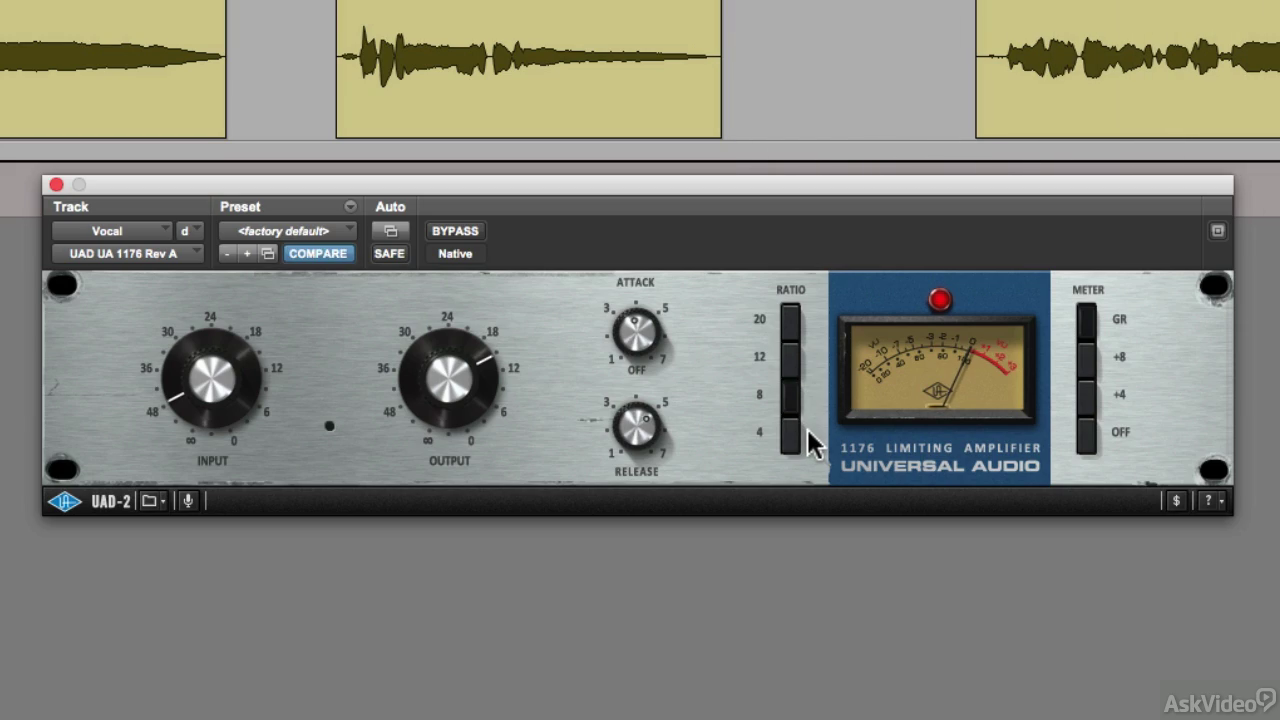Open the UAD-2 preset folder icon
The image size is (1280, 720).
(152, 501)
